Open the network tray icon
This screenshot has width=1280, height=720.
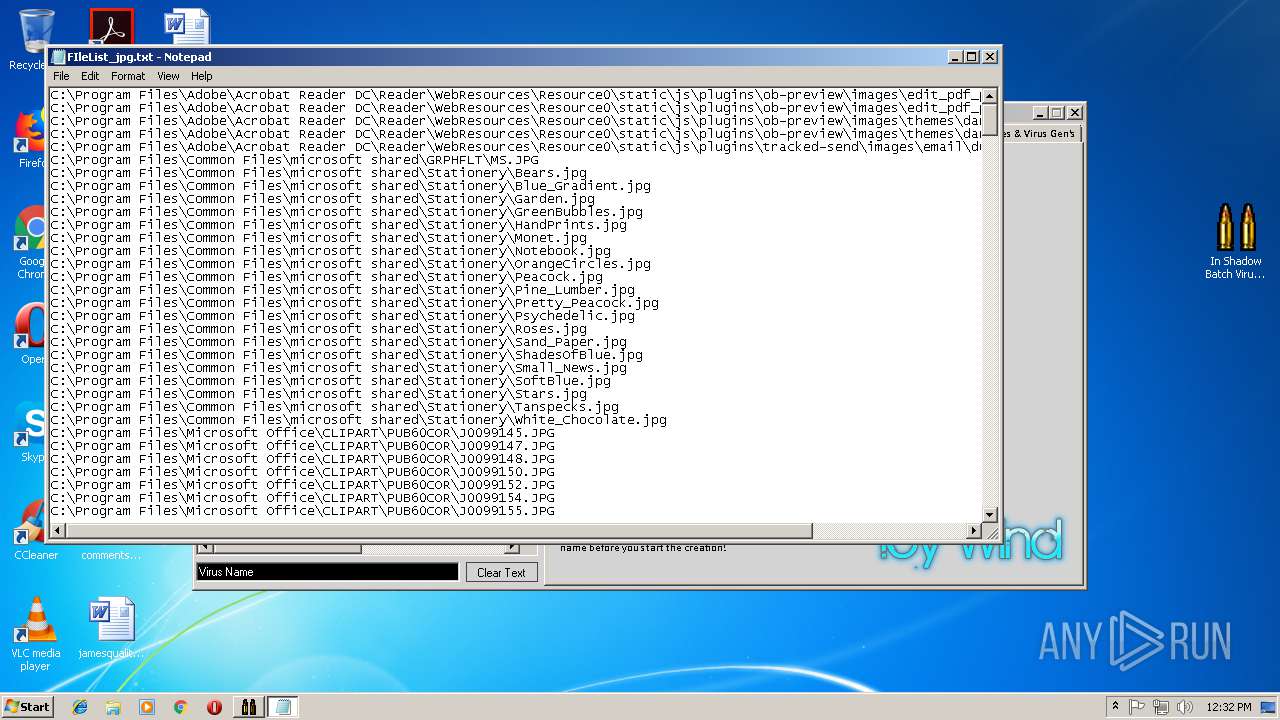[1161, 707]
